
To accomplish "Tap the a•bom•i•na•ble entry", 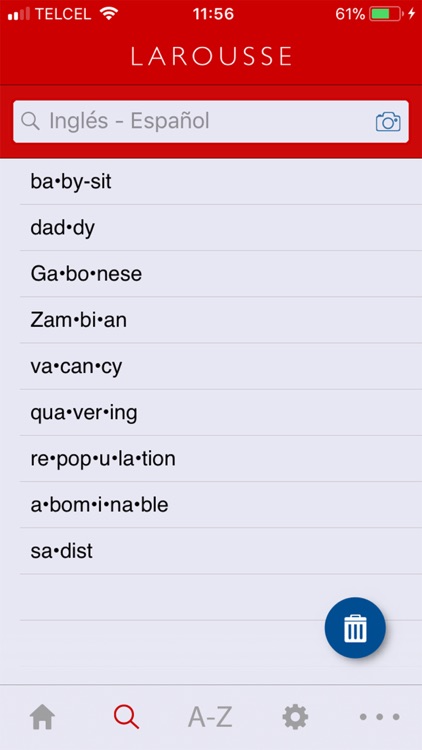I will (221, 505).
